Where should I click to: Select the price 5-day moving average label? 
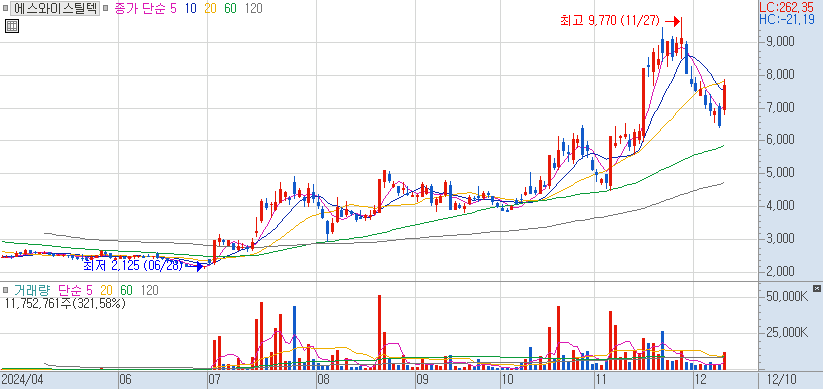tap(173, 8)
